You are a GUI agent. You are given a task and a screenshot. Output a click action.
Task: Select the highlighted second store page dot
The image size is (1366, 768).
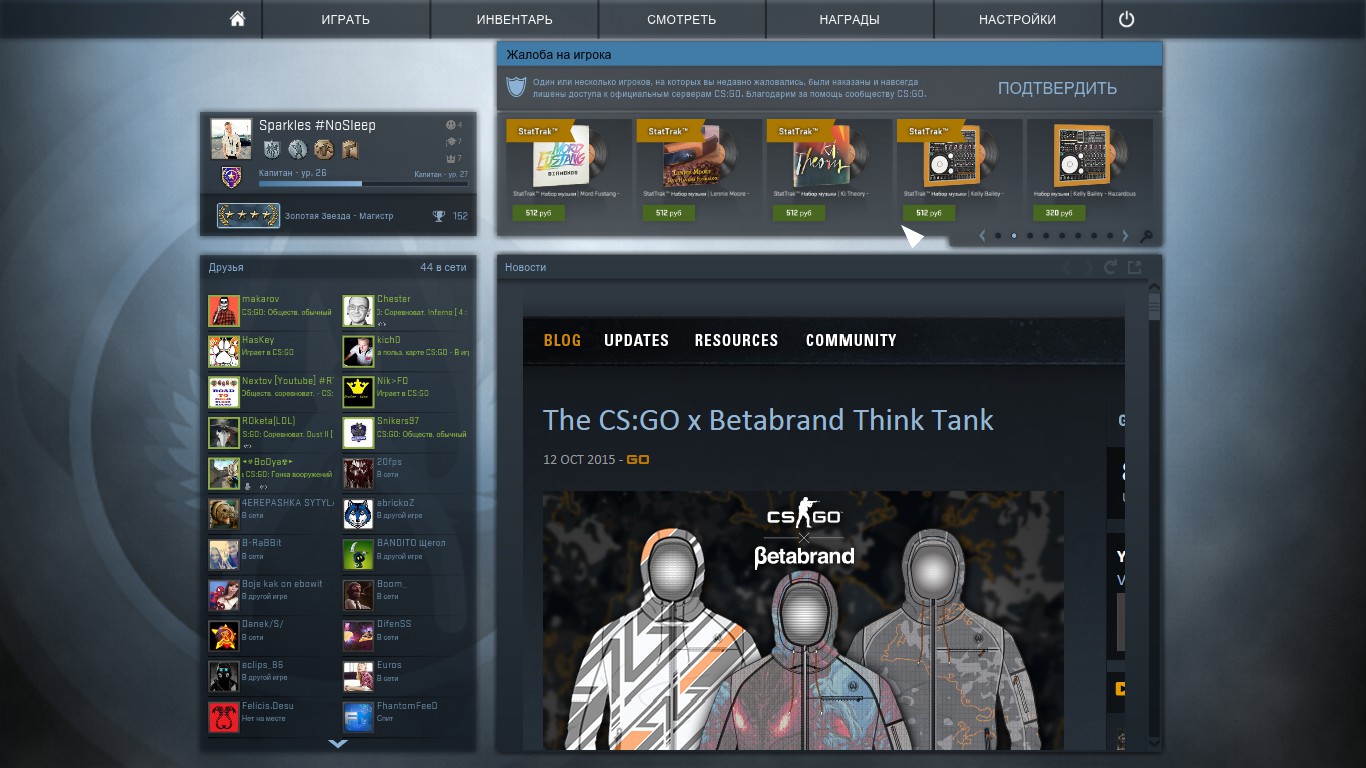pyautogui.click(x=1014, y=236)
